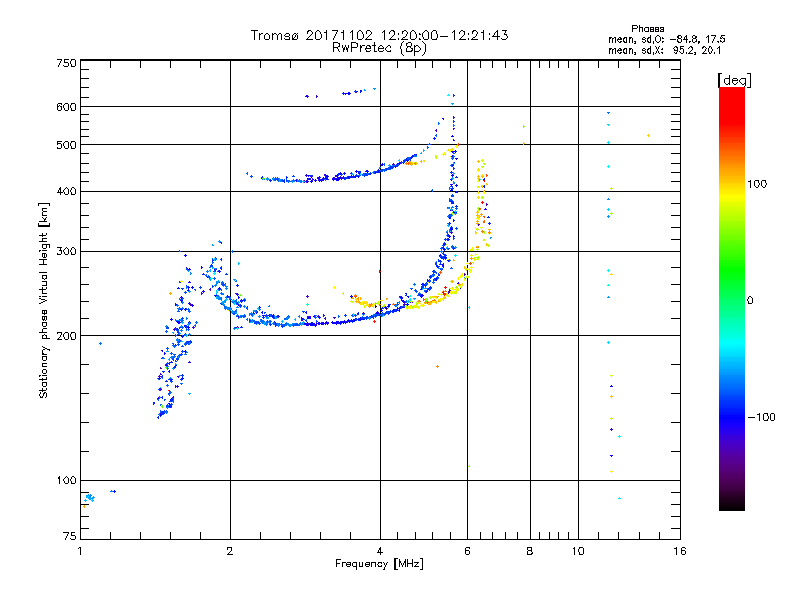This screenshot has width=800, height=600.
Task: Click the colorbar tick label '-100'
Action: 761,417
